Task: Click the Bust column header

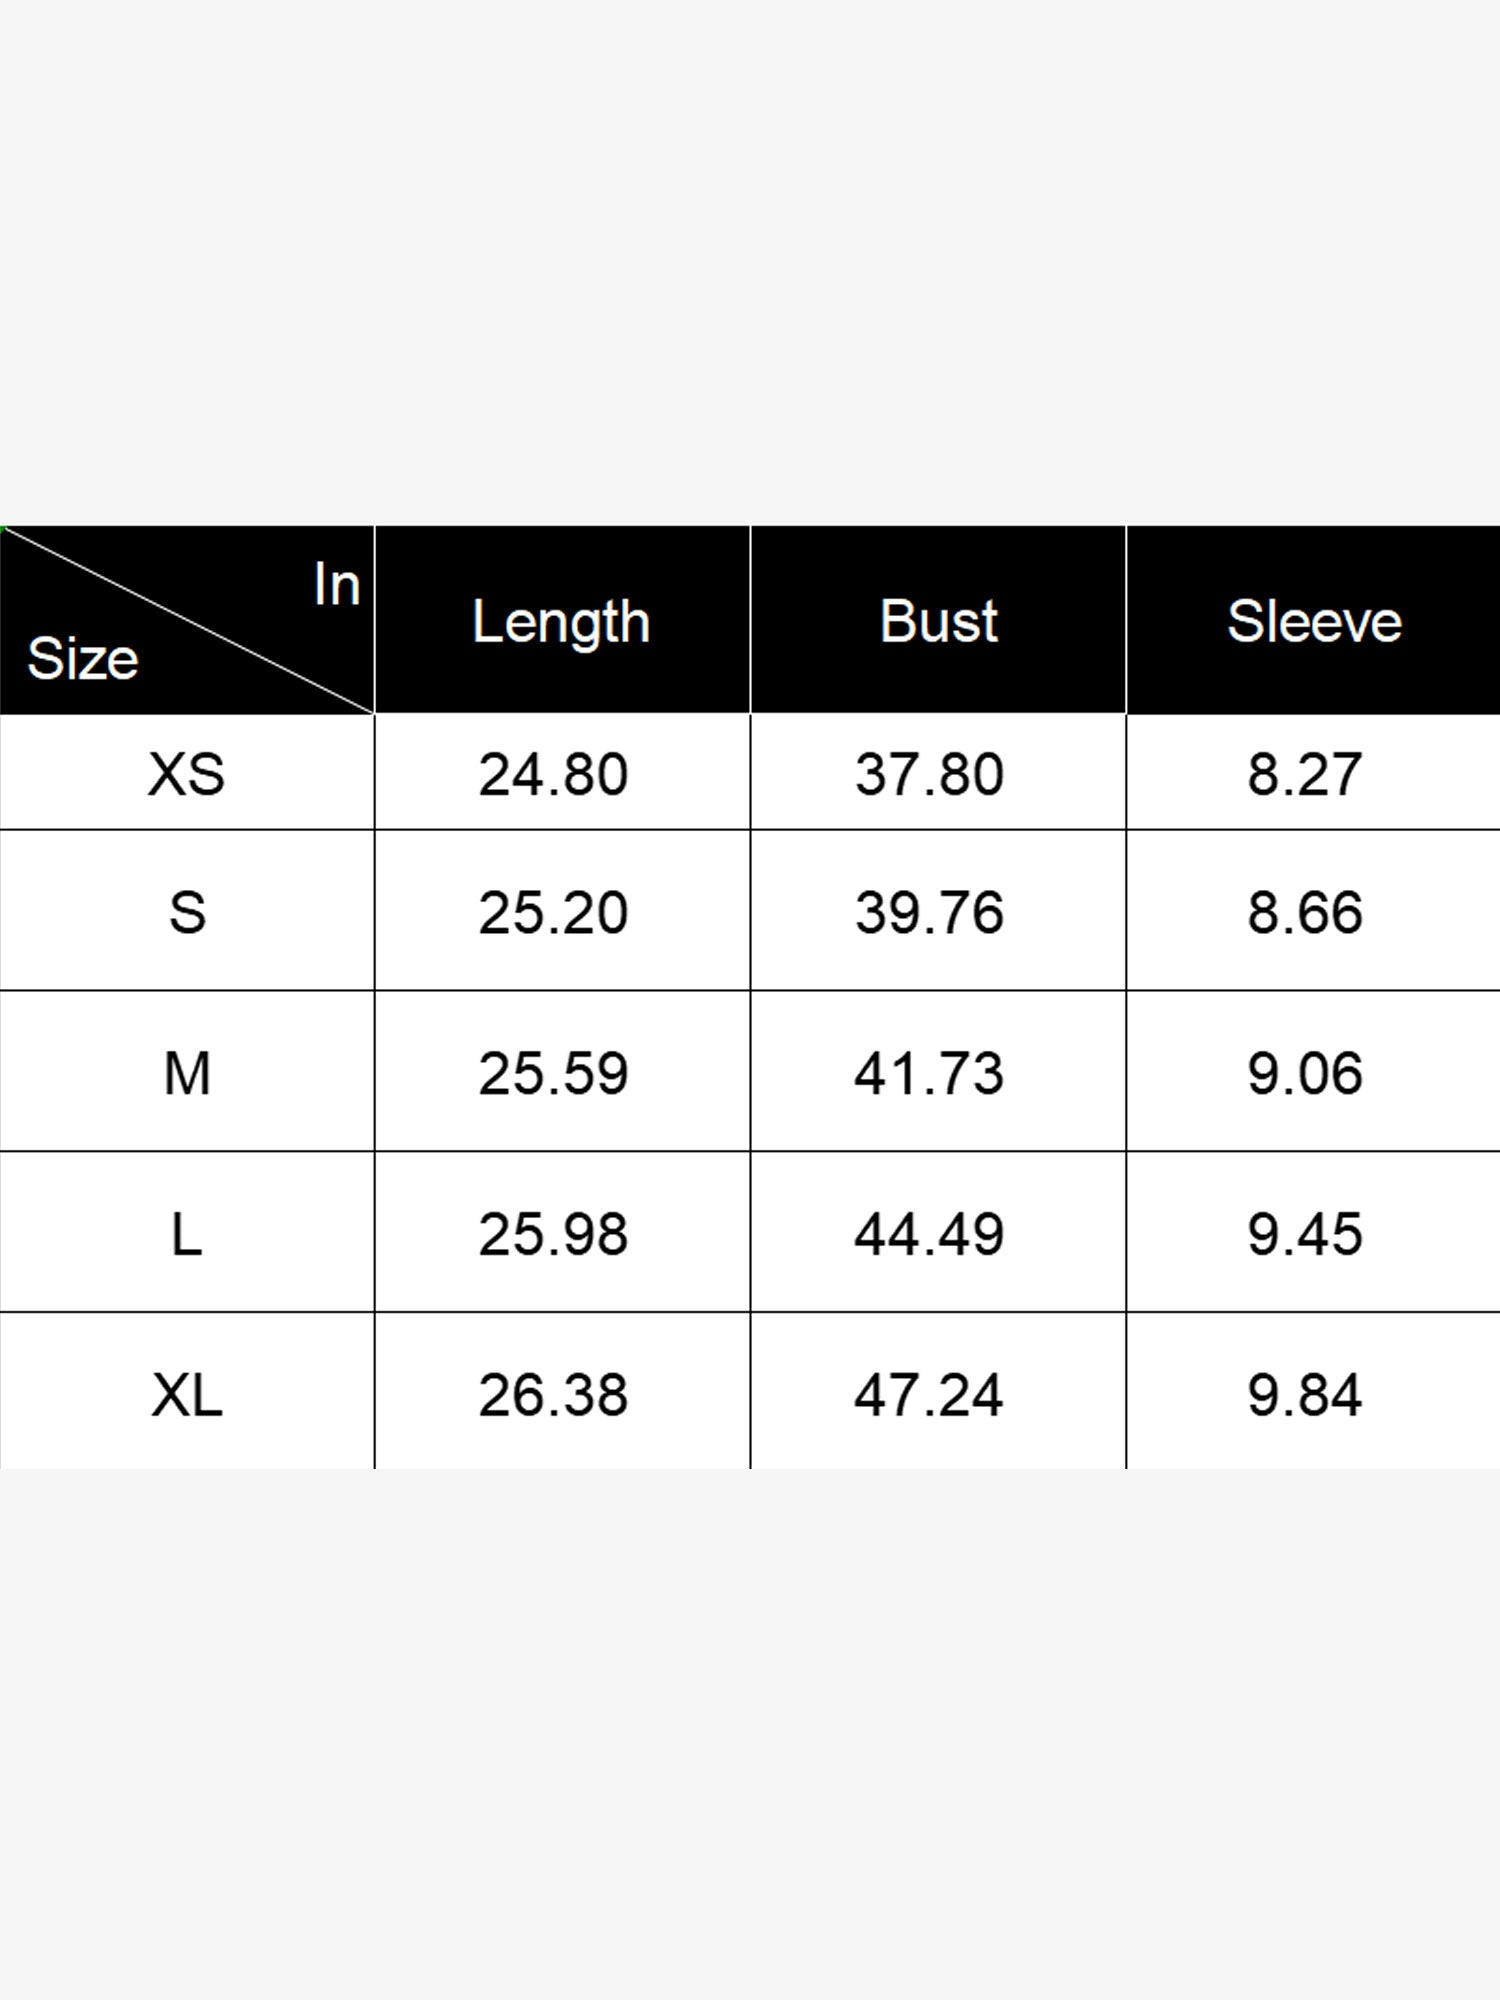Action: pos(938,621)
